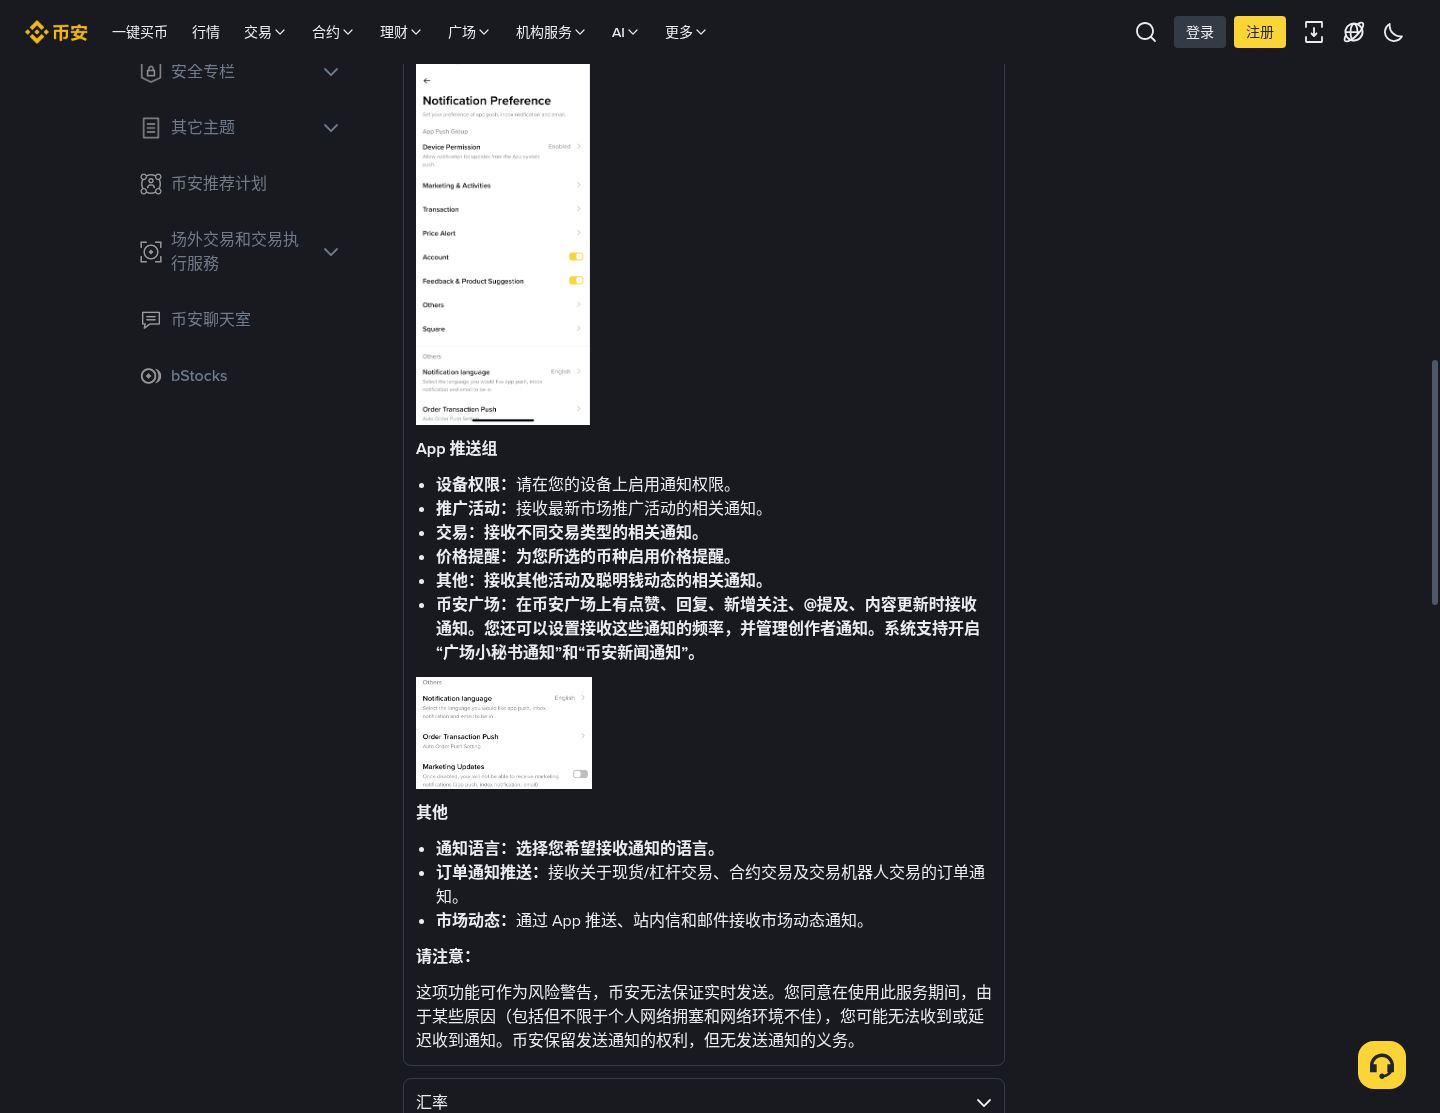This screenshot has height=1113, width=1440.
Task: Expand 场外交易和交易执行服務 section chevron
Action: (331, 252)
